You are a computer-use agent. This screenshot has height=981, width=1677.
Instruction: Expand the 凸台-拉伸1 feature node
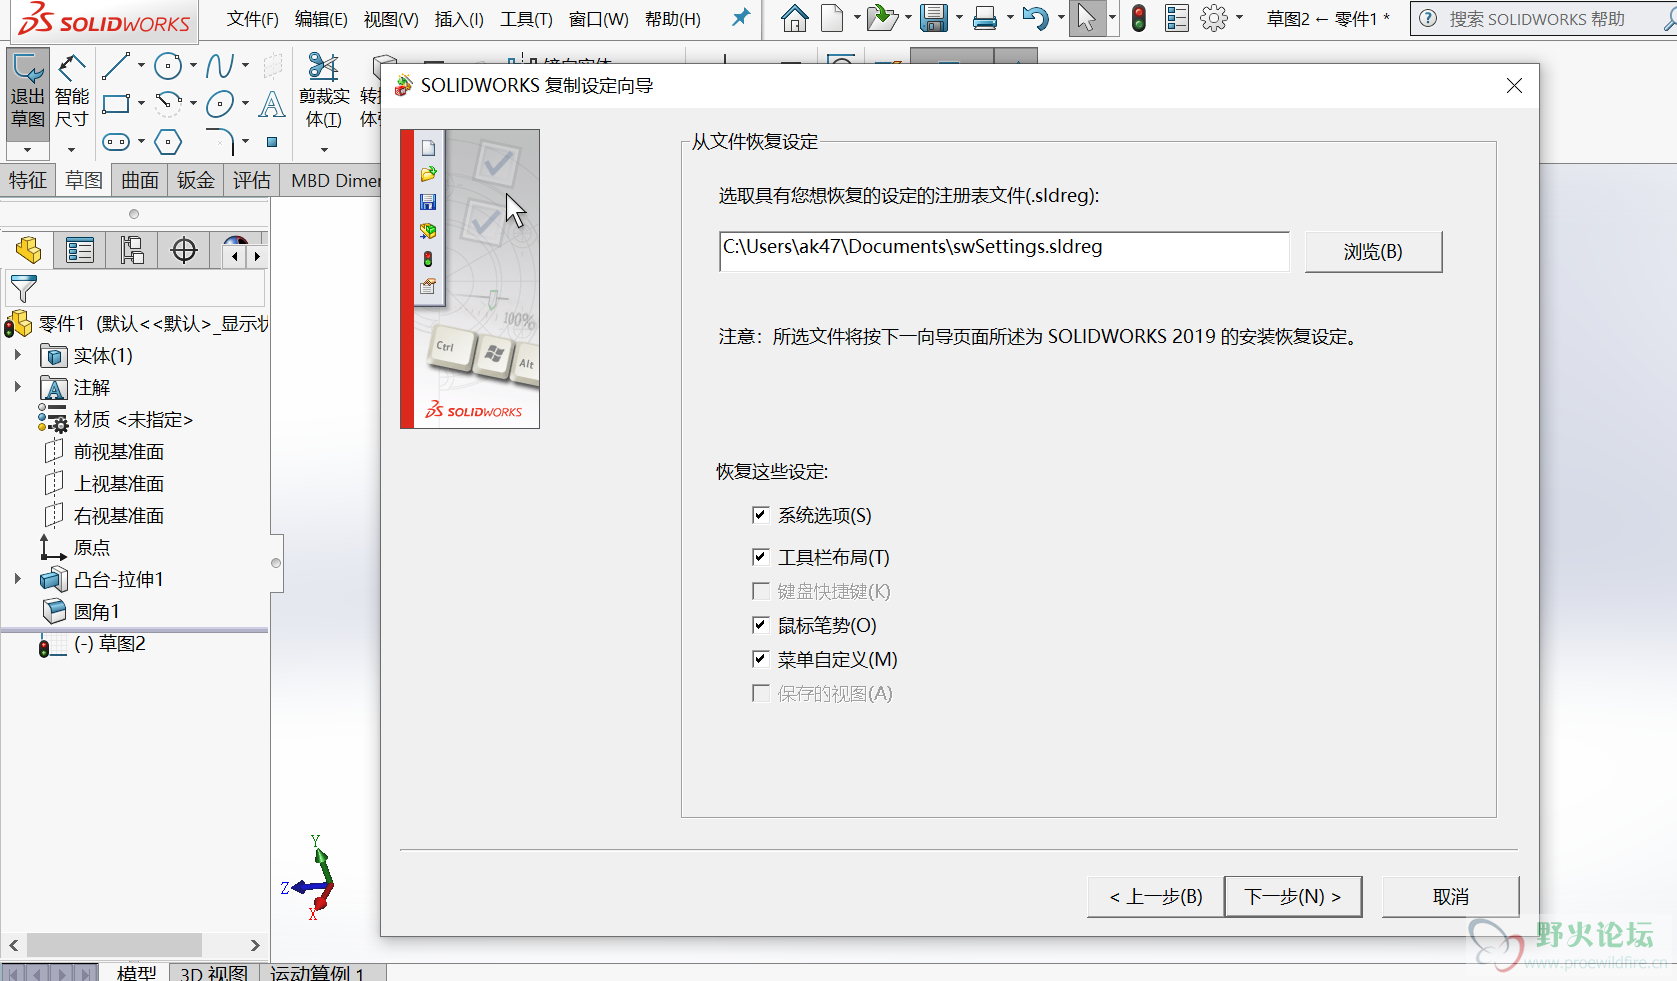click(x=18, y=579)
